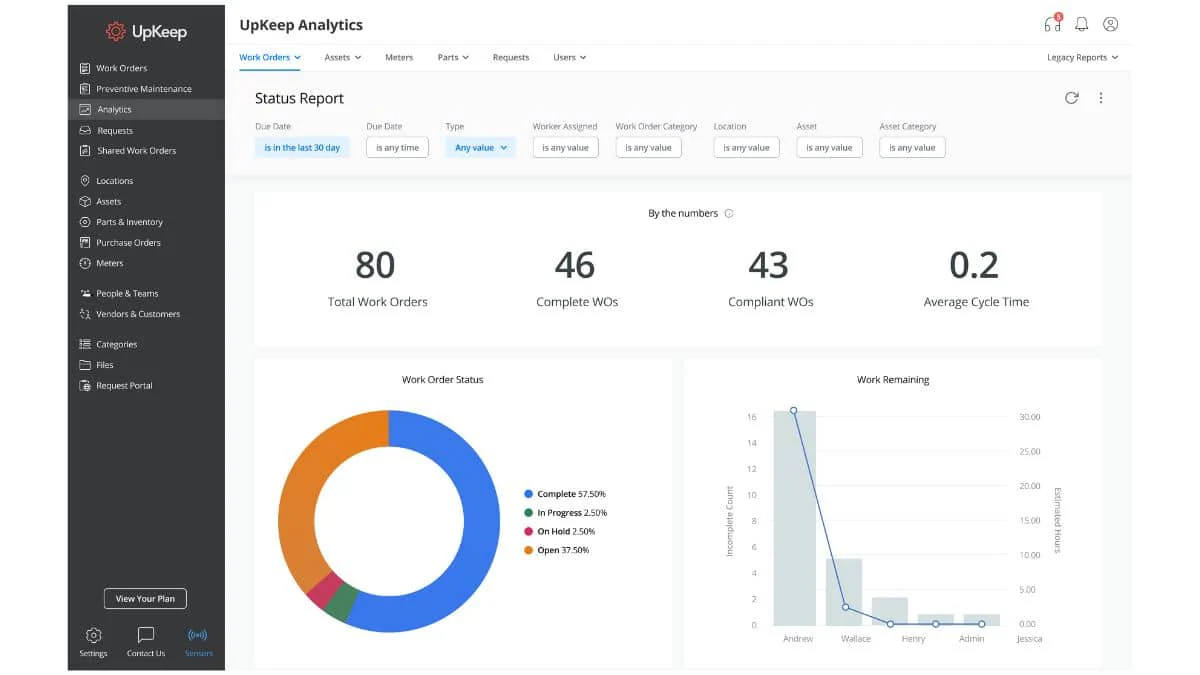Open the Legacy Reports dropdown
The image size is (1200, 675).
[1083, 57]
